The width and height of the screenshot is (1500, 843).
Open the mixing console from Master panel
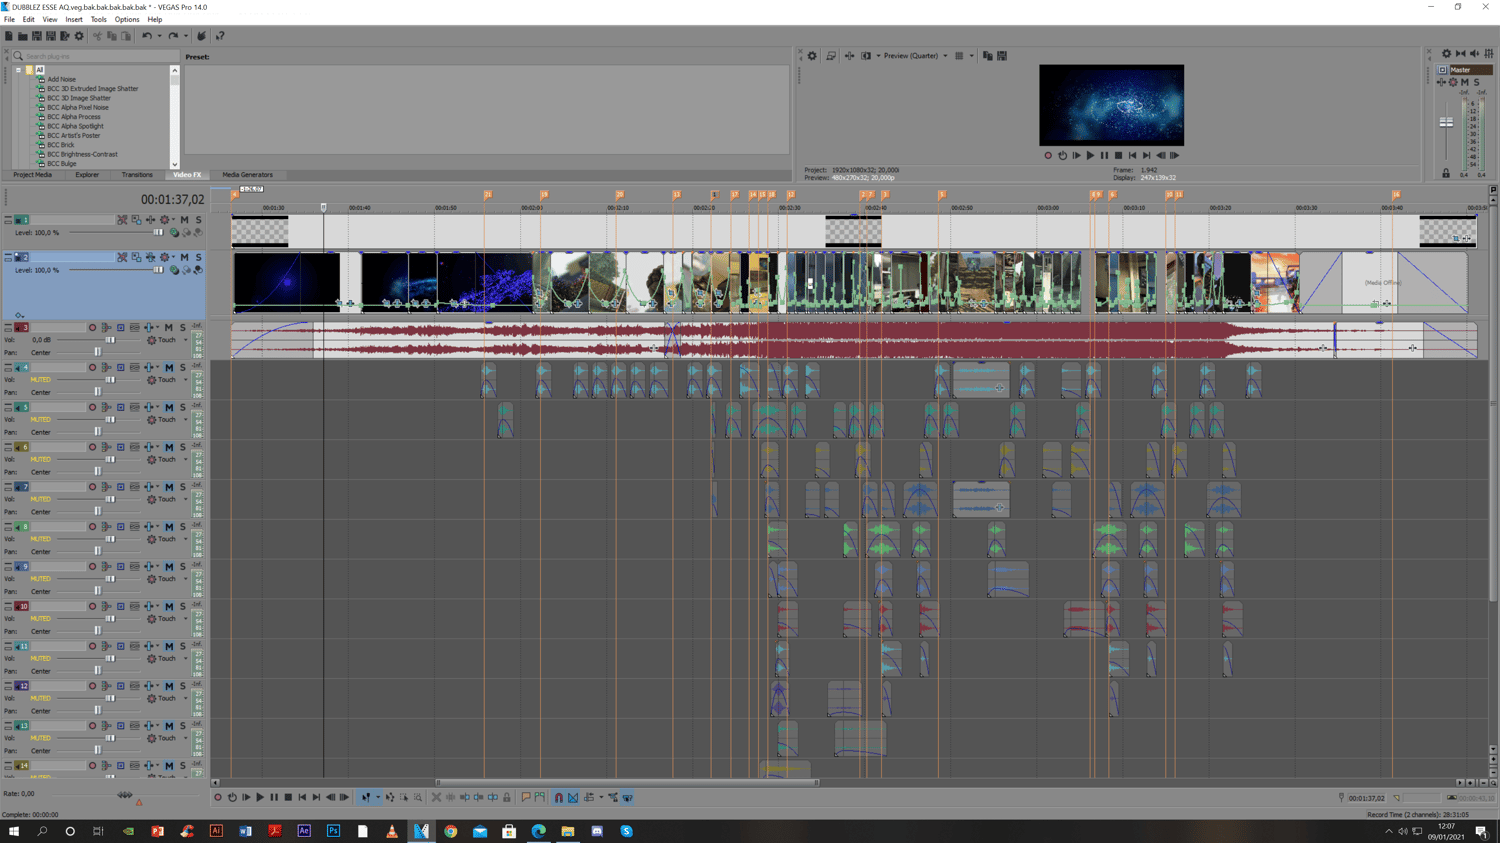[x=1489, y=54]
